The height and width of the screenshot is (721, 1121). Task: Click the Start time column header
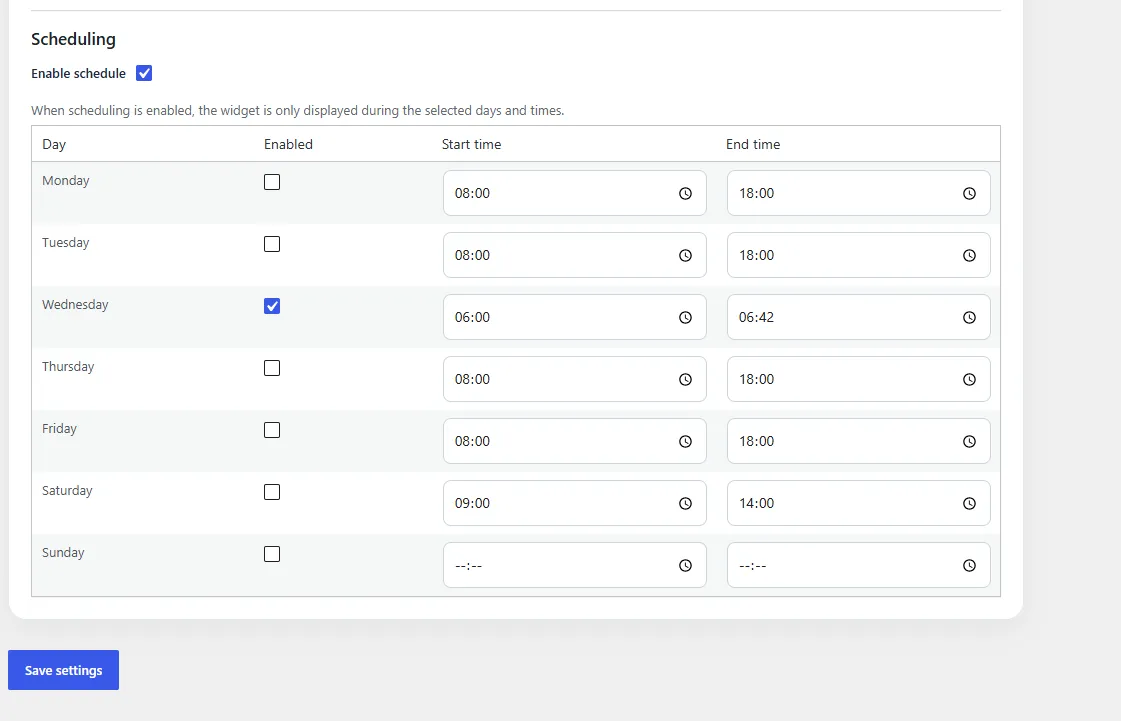(471, 144)
